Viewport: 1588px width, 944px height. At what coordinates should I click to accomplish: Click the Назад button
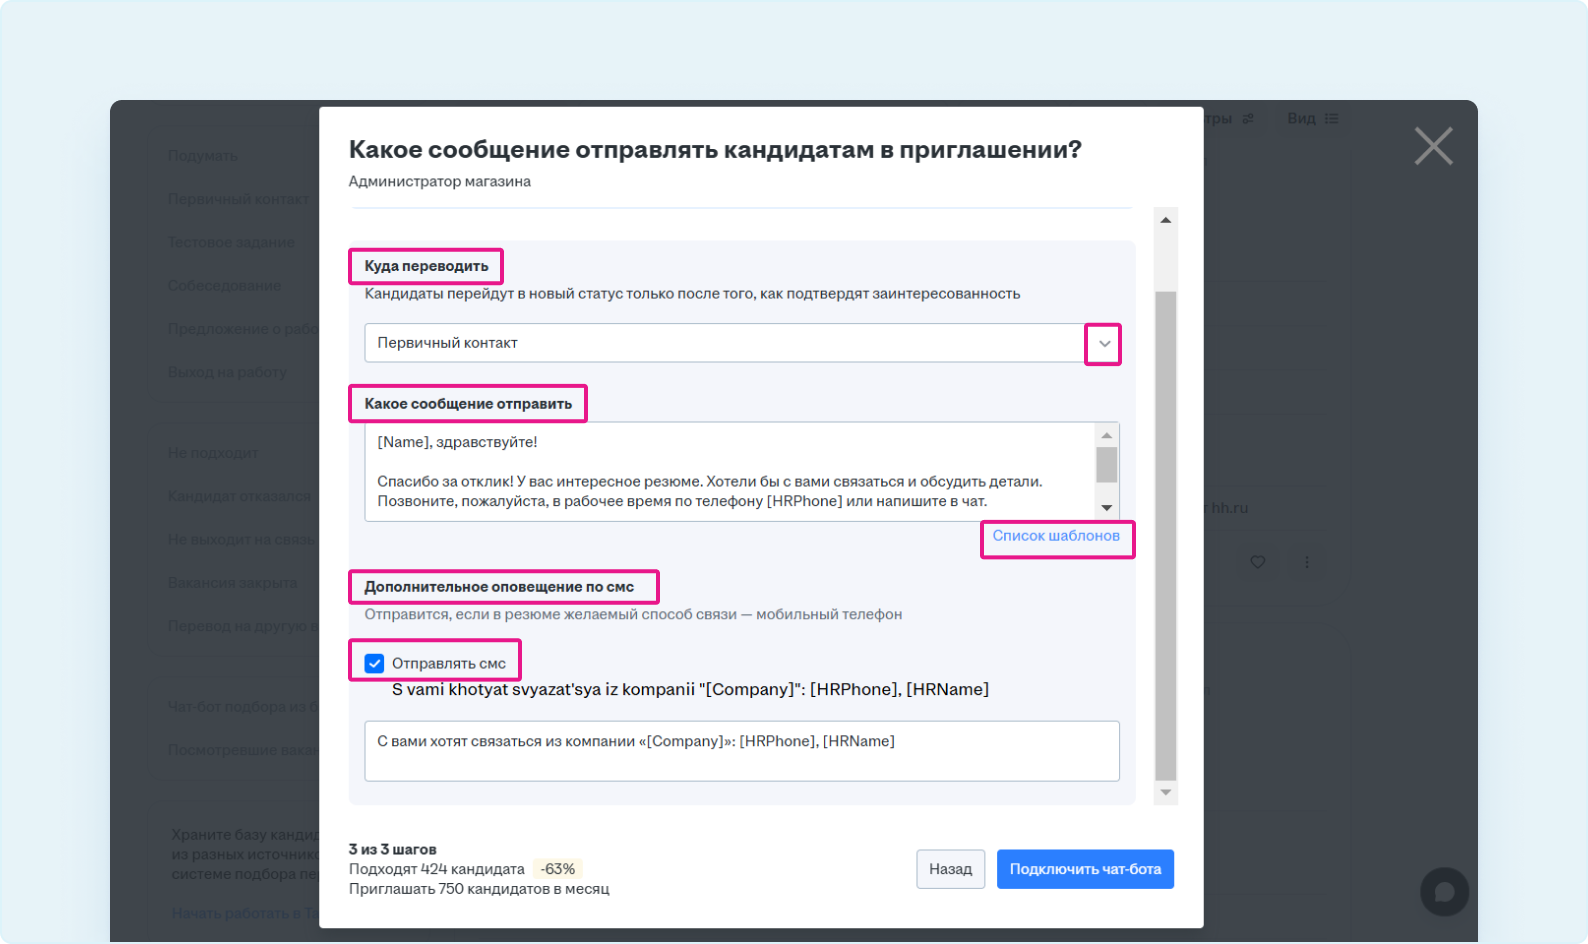coord(950,869)
